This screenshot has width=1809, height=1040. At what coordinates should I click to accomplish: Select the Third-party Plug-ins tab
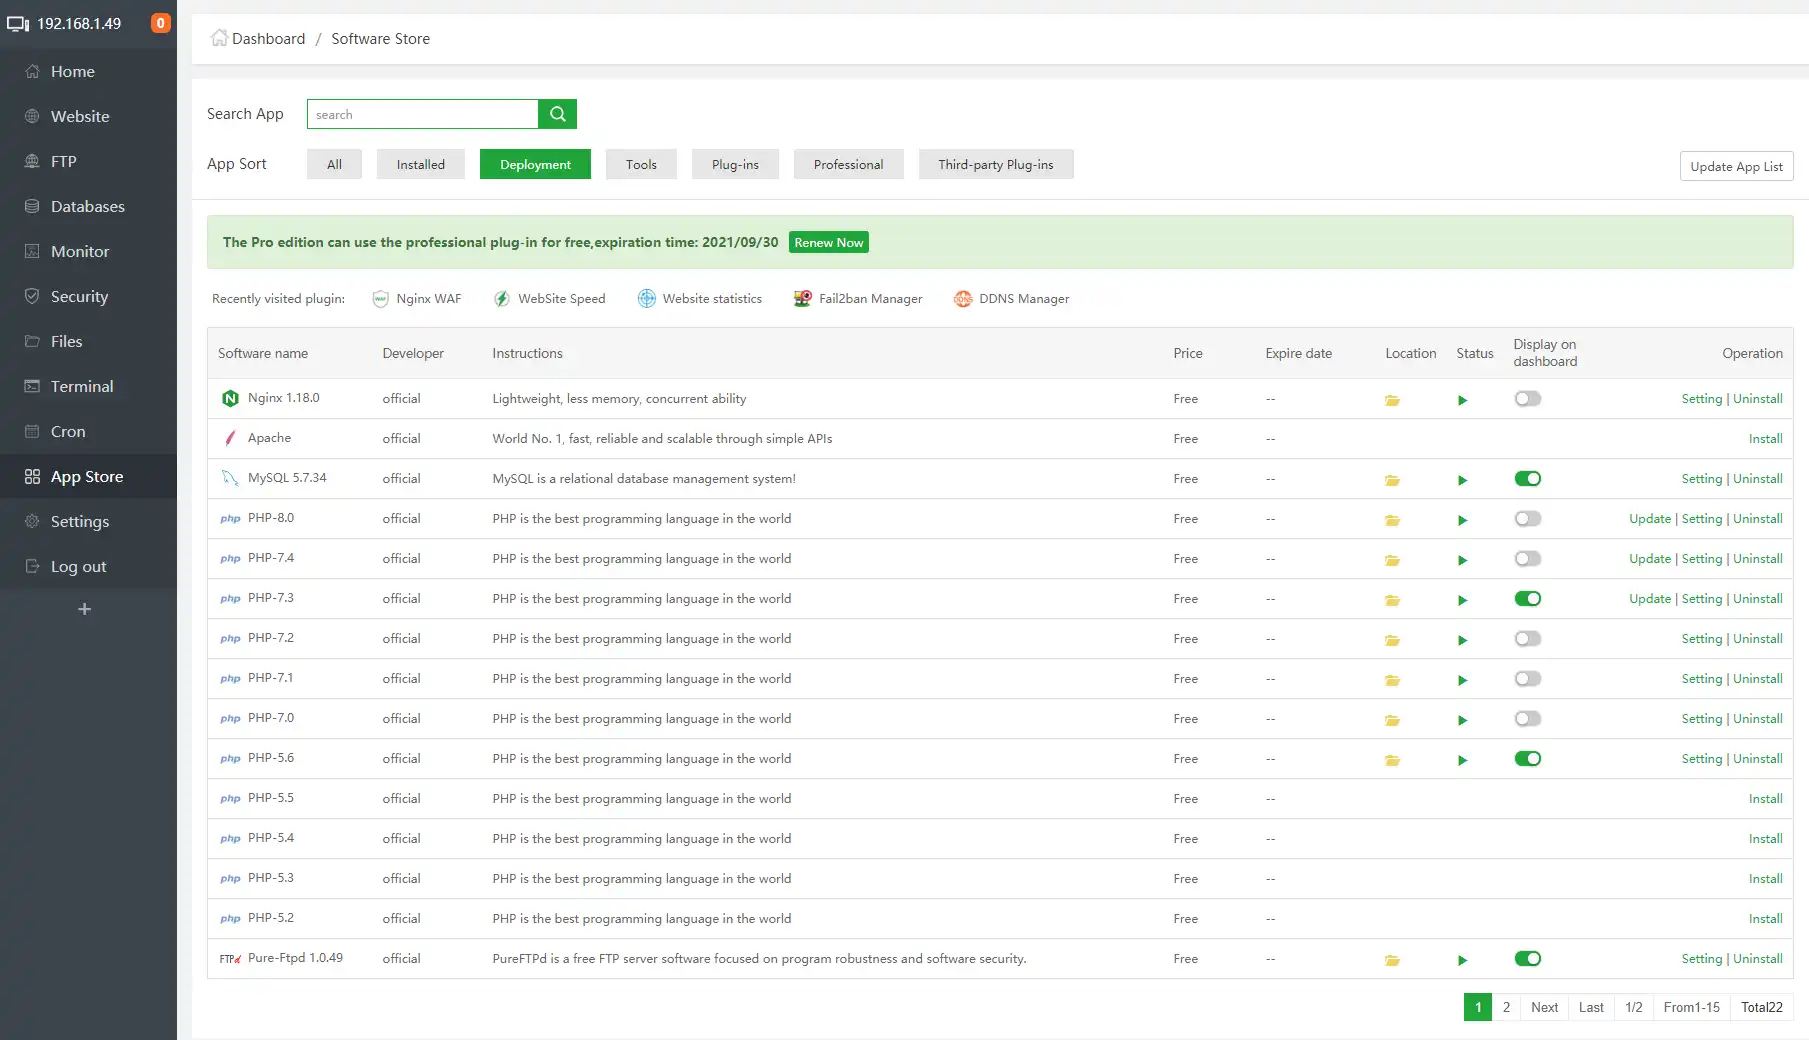pyautogui.click(x=995, y=165)
